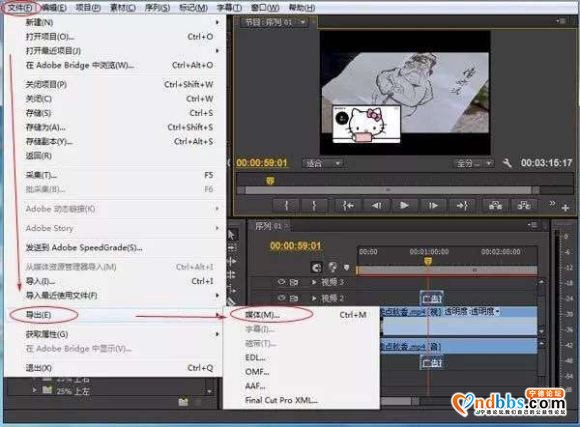The image size is (580, 427).
Task: Select the Rolling Edit tool
Action: (232, 275)
